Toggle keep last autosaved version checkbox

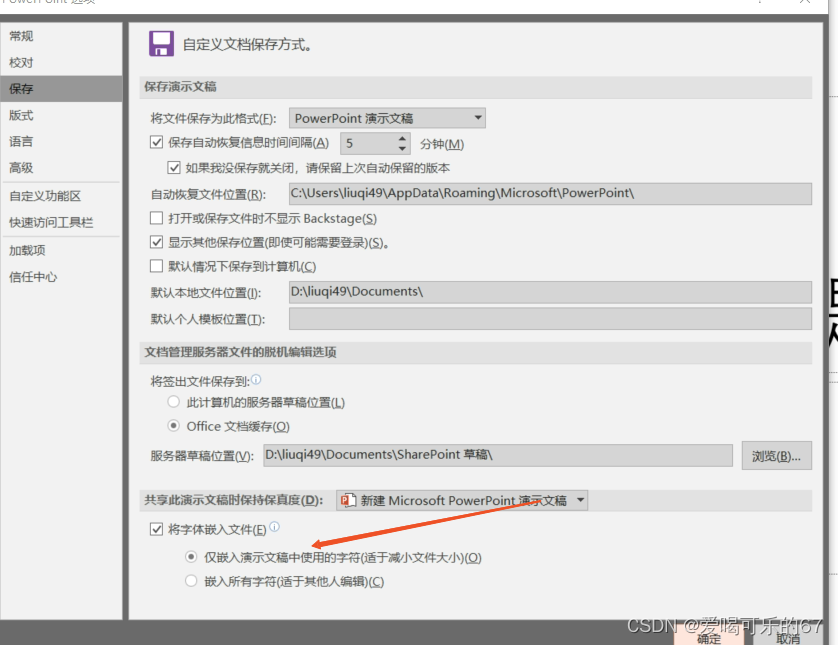174,168
